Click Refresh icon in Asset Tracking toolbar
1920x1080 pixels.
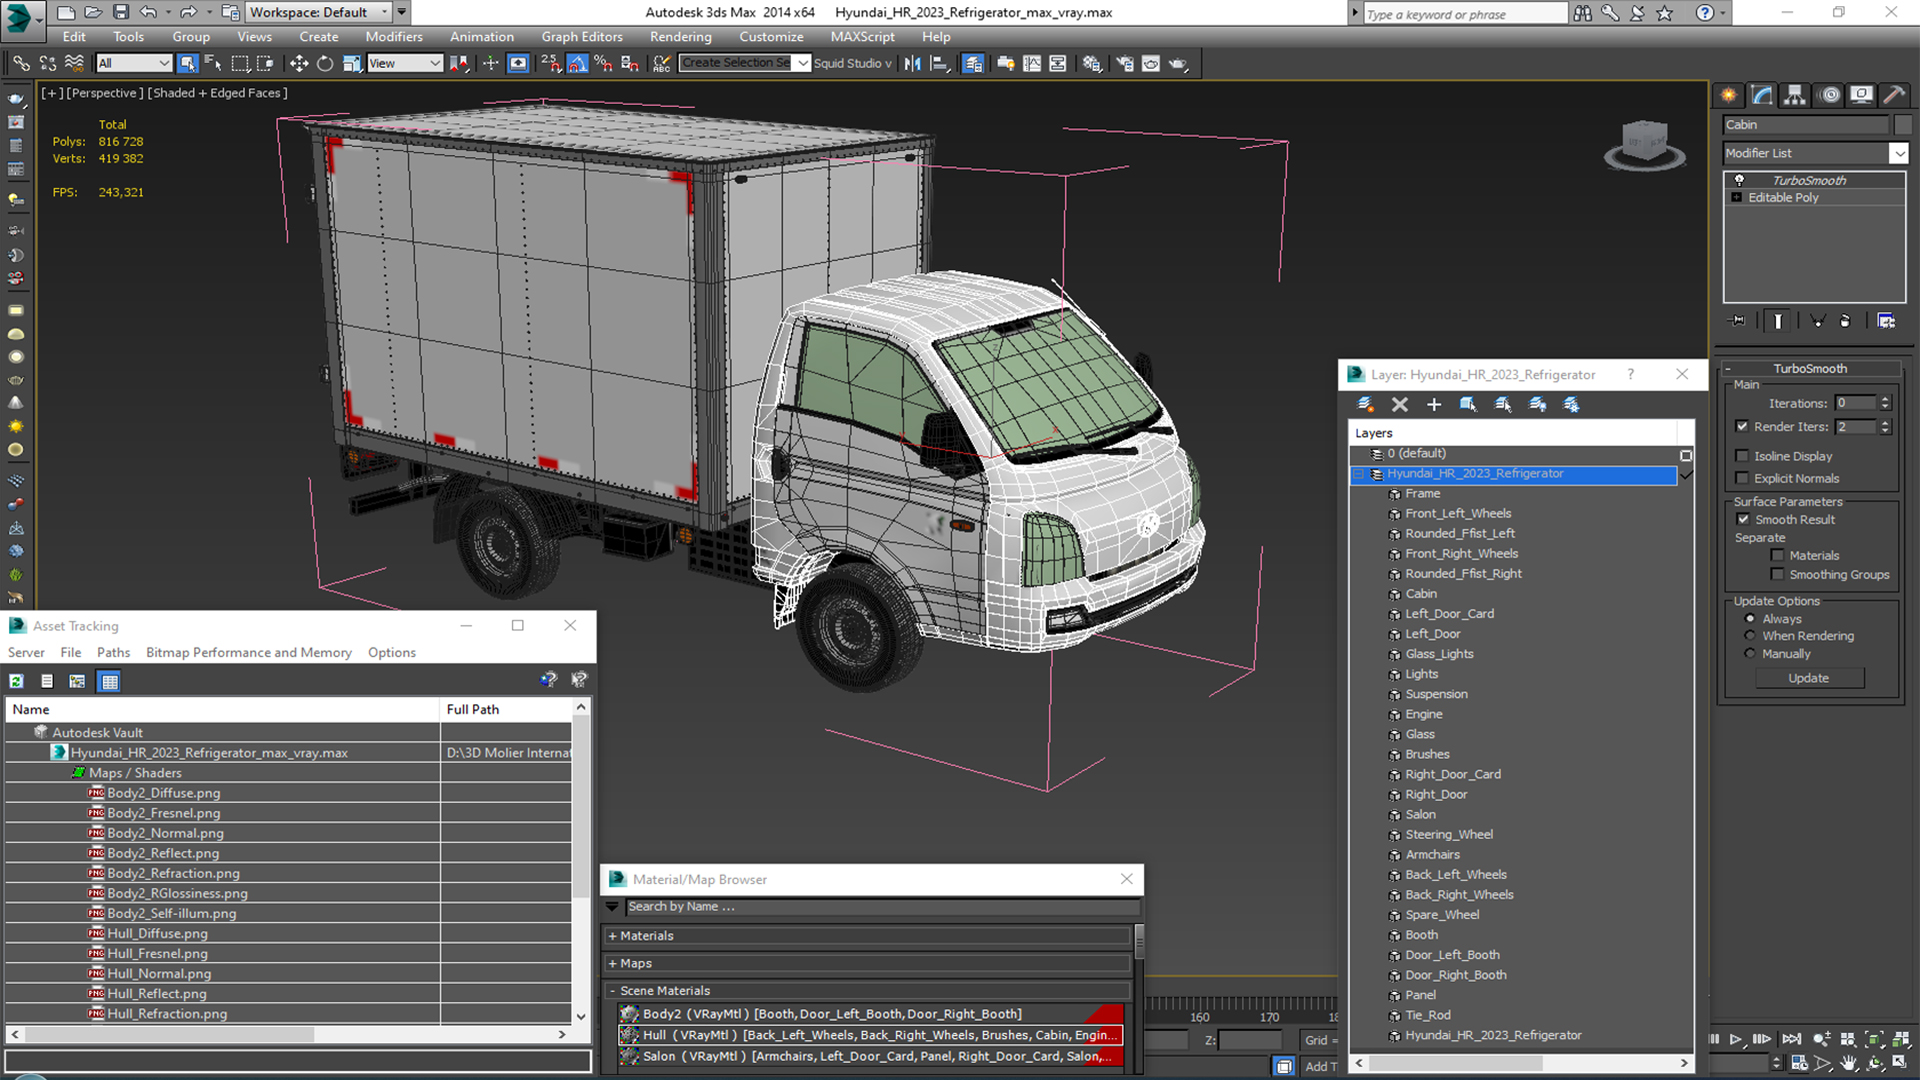click(x=17, y=681)
